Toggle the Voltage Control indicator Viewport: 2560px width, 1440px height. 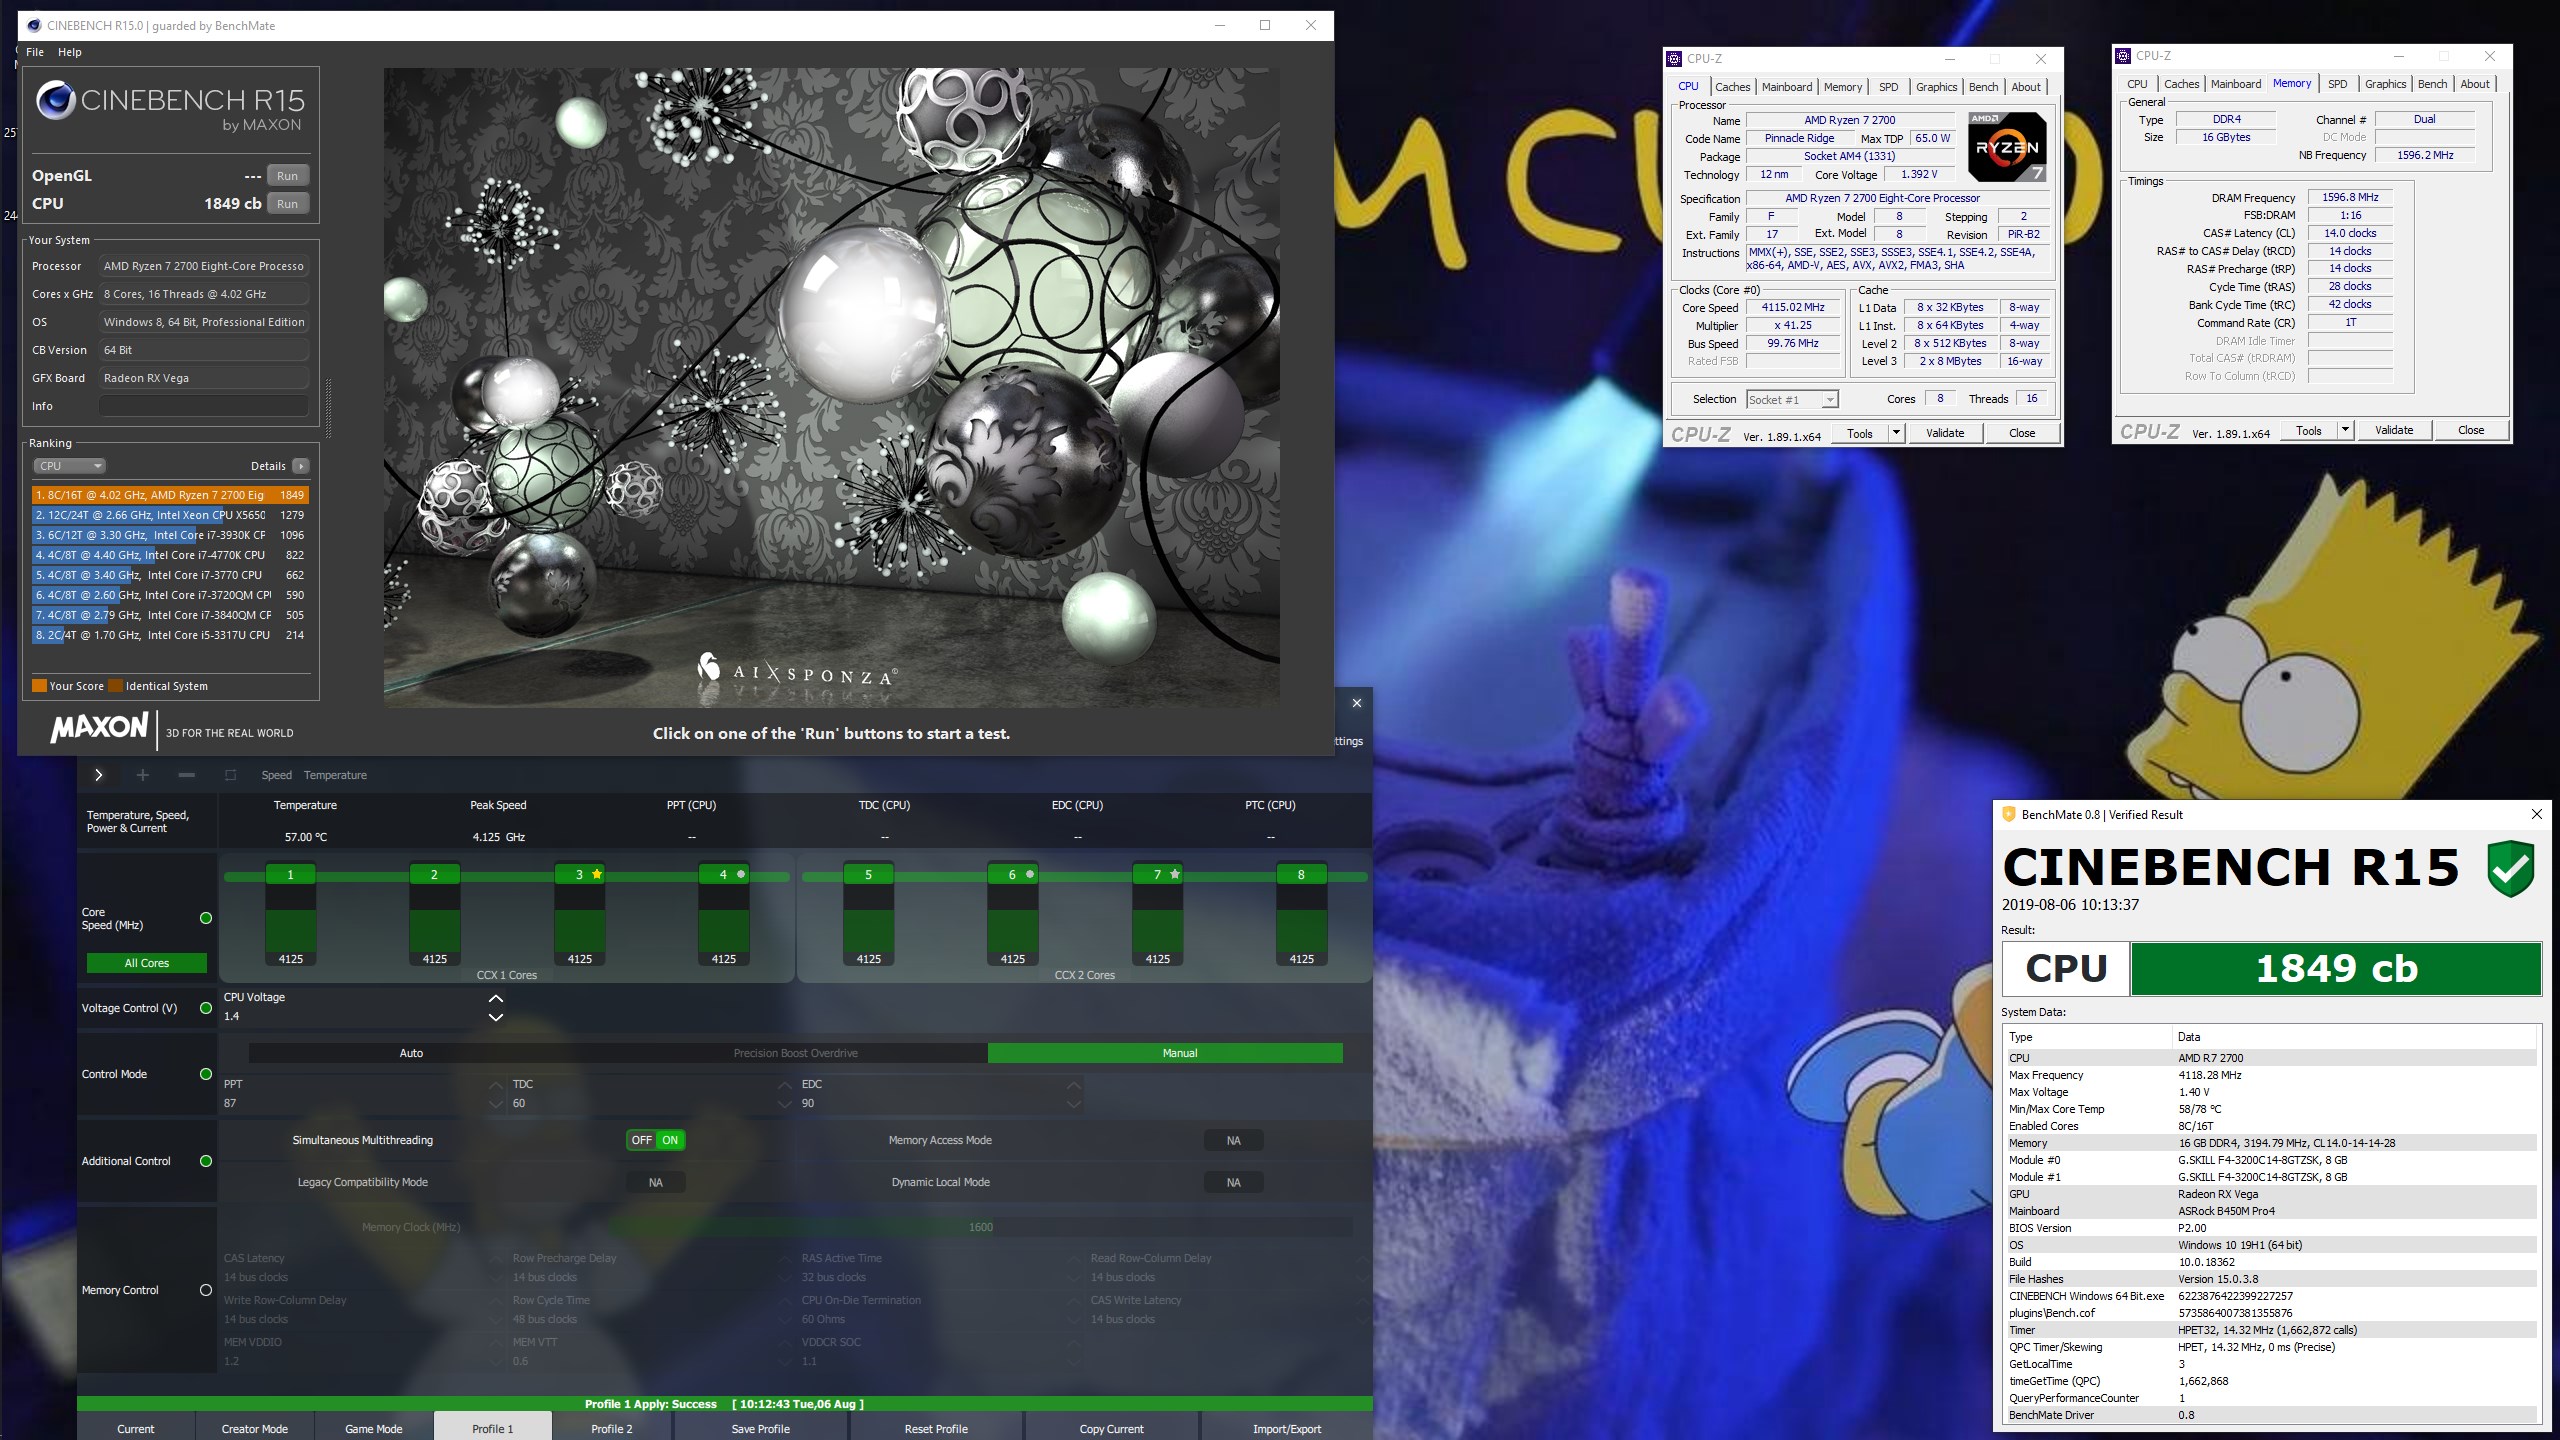tap(206, 1008)
